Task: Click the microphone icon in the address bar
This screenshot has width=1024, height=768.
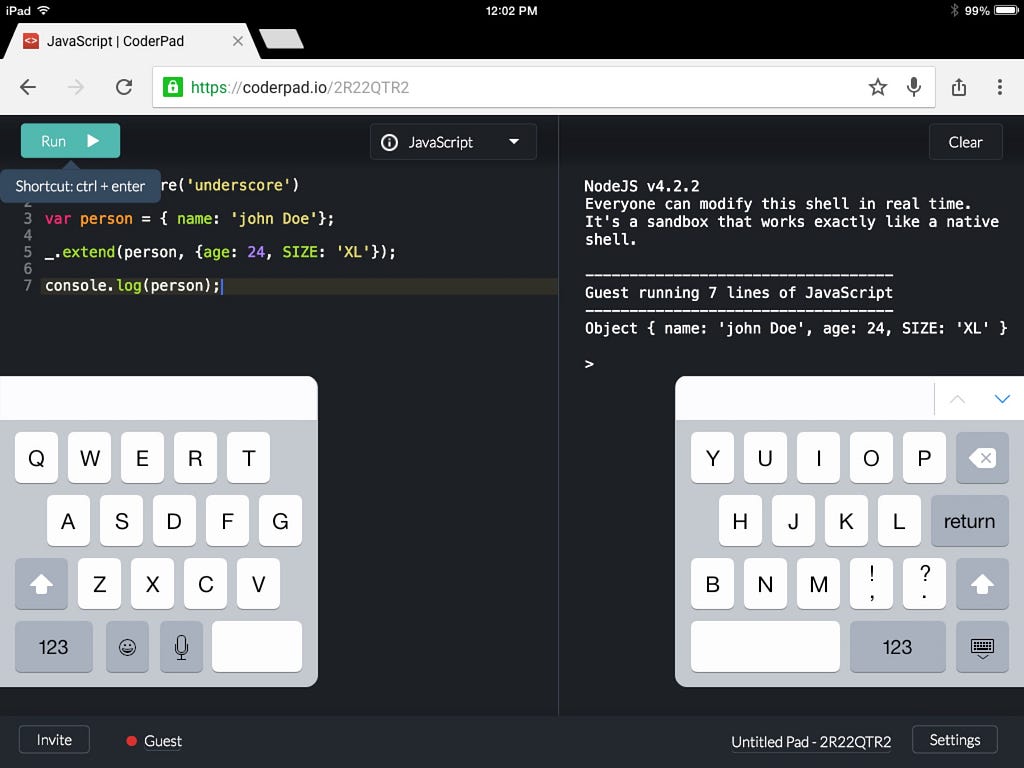Action: click(913, 87)
